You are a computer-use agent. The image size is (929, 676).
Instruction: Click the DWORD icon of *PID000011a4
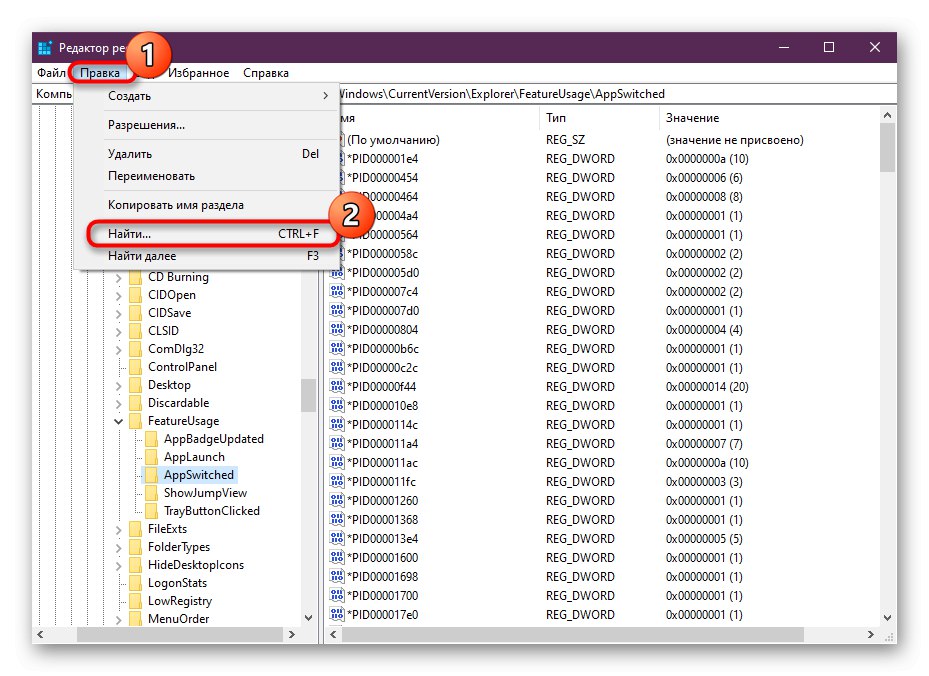[337, 443]
